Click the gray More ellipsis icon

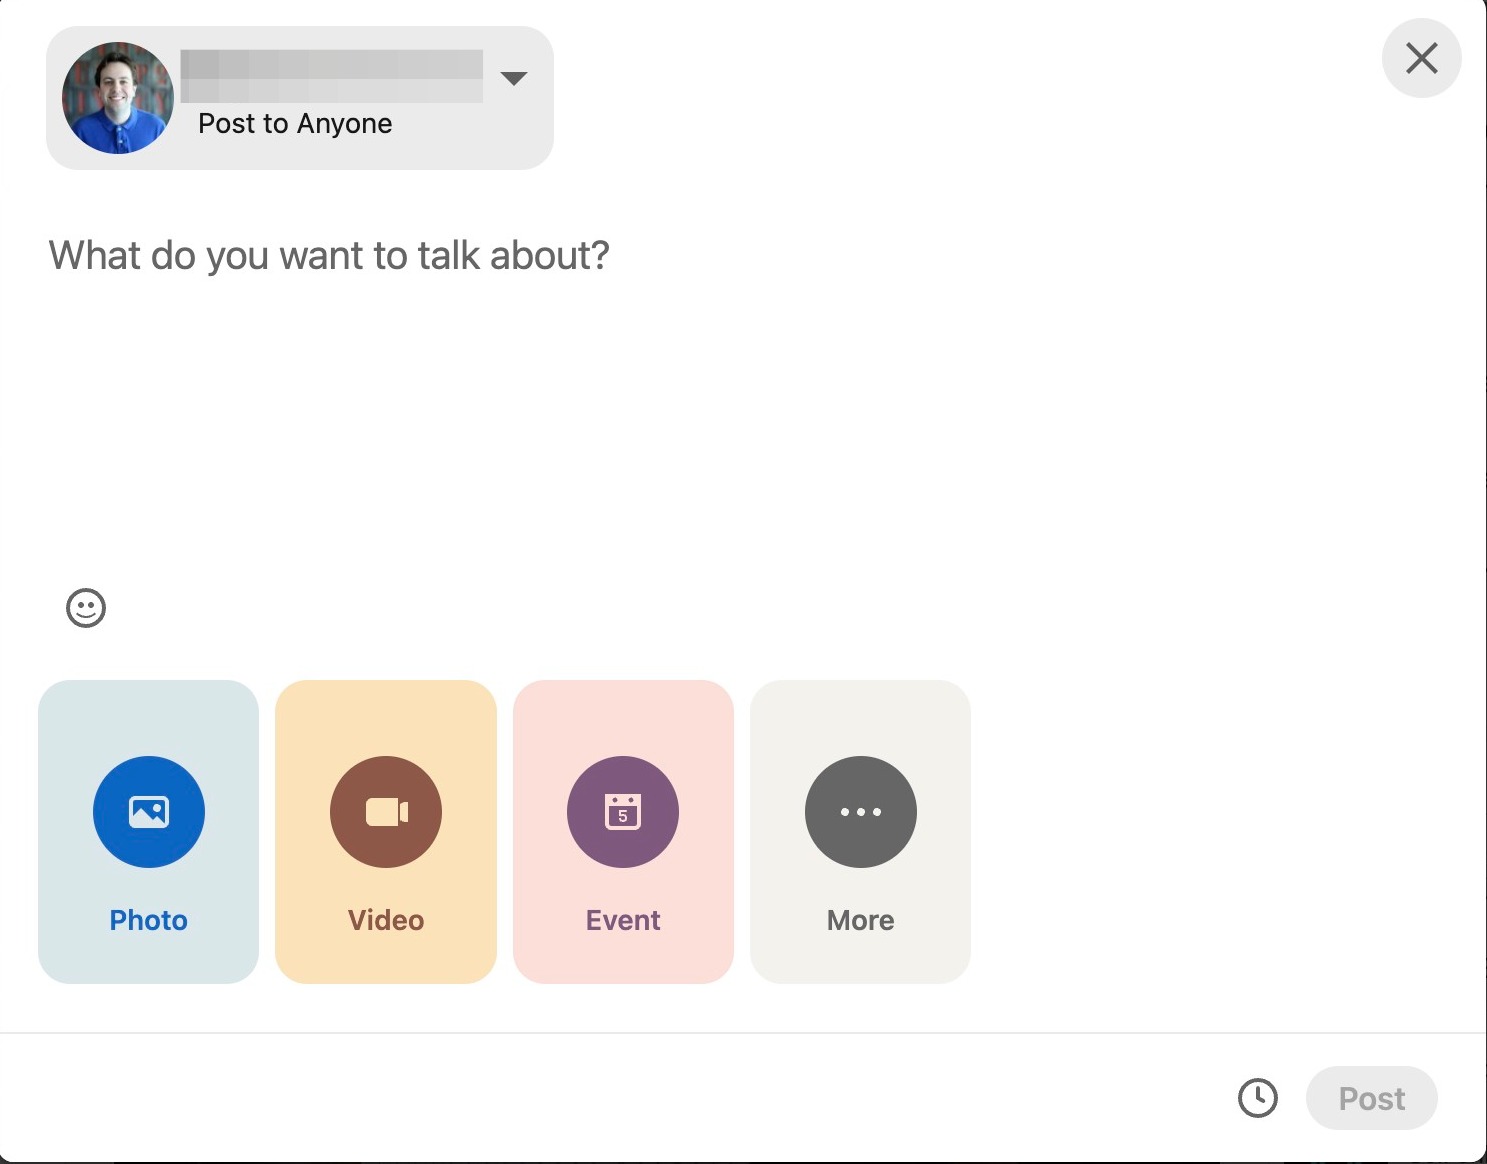[x=861, y=811]
